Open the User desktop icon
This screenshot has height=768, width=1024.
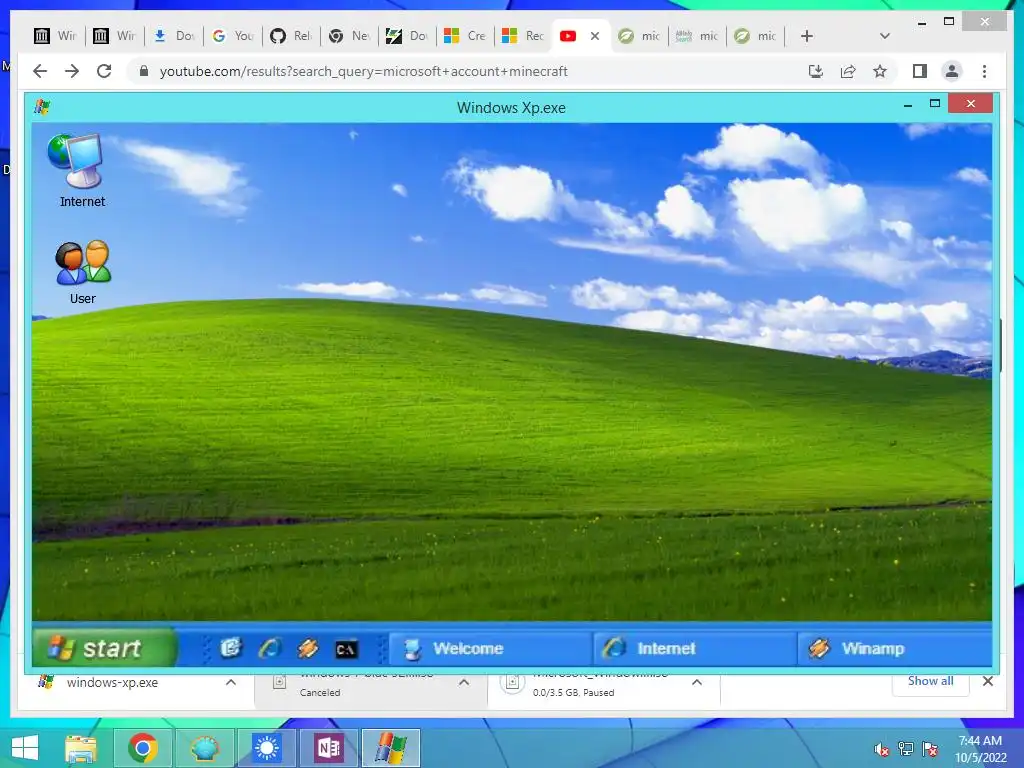coord(82,272)
